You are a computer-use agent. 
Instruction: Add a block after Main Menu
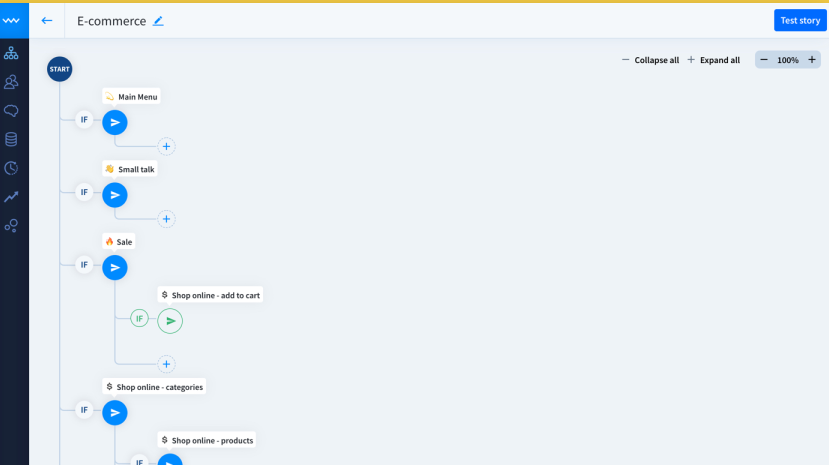click(167, 146)
